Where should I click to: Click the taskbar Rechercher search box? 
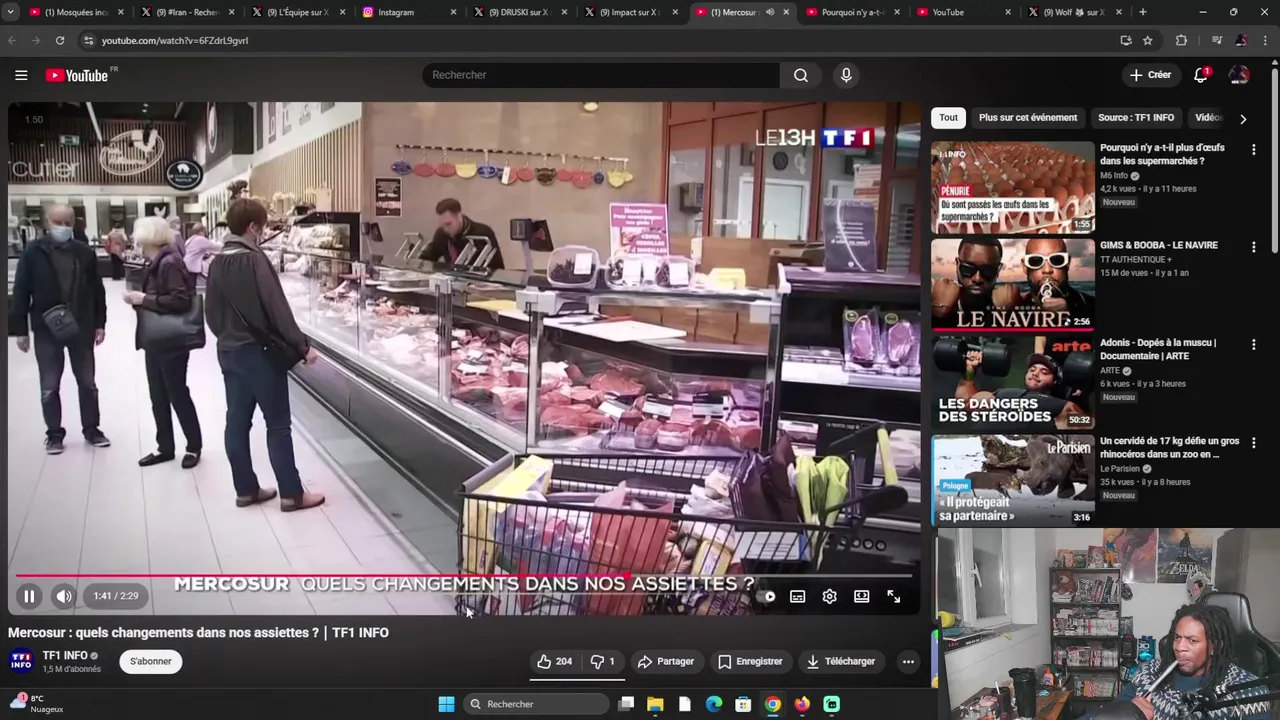[538, 704]
